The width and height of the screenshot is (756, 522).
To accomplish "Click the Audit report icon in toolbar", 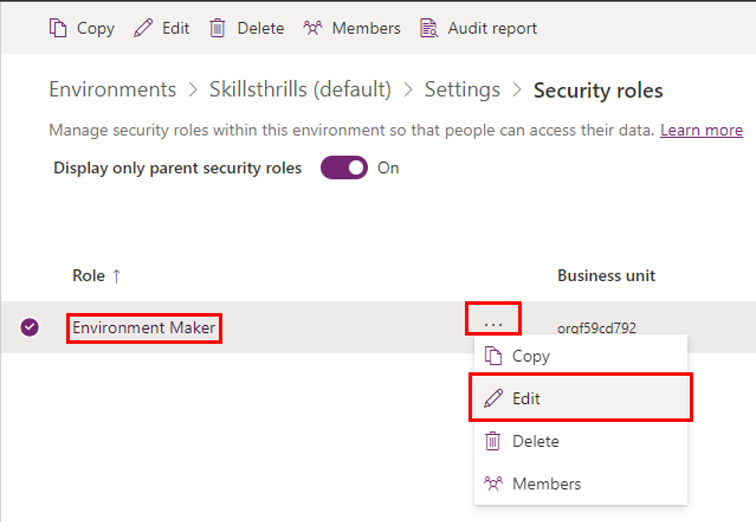I will (x=429, y=28).
